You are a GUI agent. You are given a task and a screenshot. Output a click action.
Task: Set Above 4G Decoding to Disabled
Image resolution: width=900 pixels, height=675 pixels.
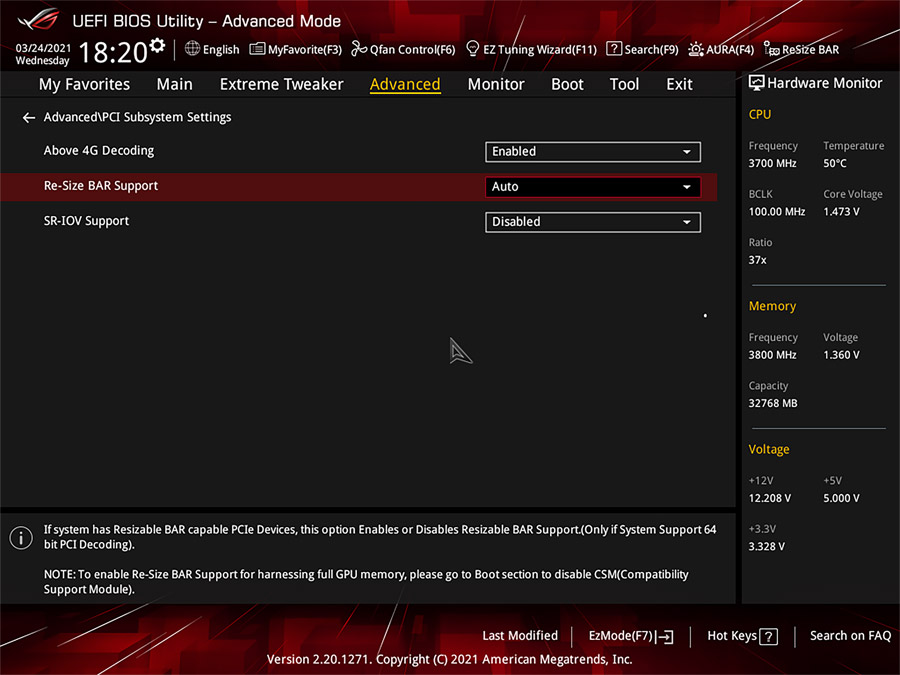click(592, 152)
